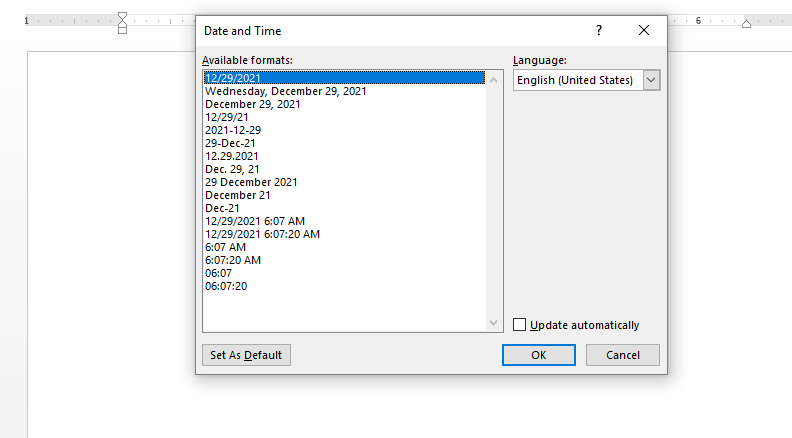Select format 12/29/2021 6:07 AM
792x438 pixels.
[x=255, y=221]
